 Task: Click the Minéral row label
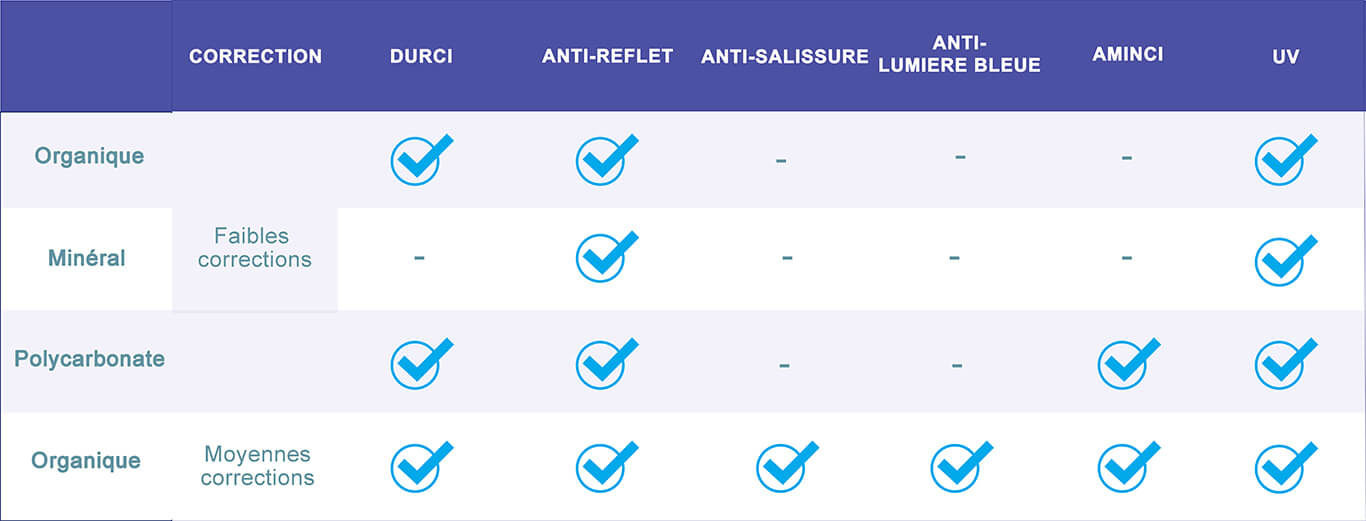[x=87, y=258]
